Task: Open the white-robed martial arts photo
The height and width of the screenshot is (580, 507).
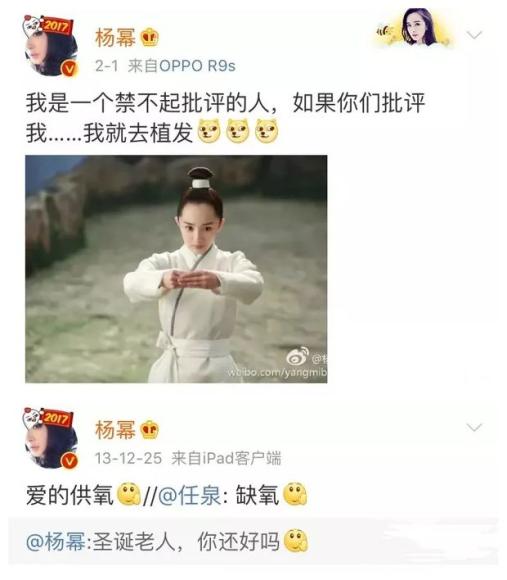Action: point(176,269)
